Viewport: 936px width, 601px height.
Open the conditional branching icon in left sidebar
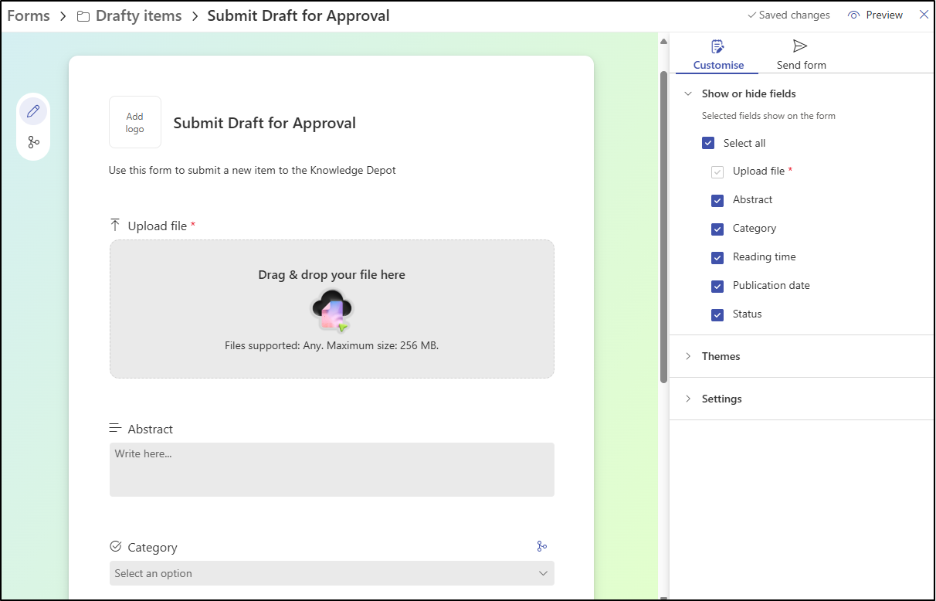pyautogui.click(x=33, y=141)
